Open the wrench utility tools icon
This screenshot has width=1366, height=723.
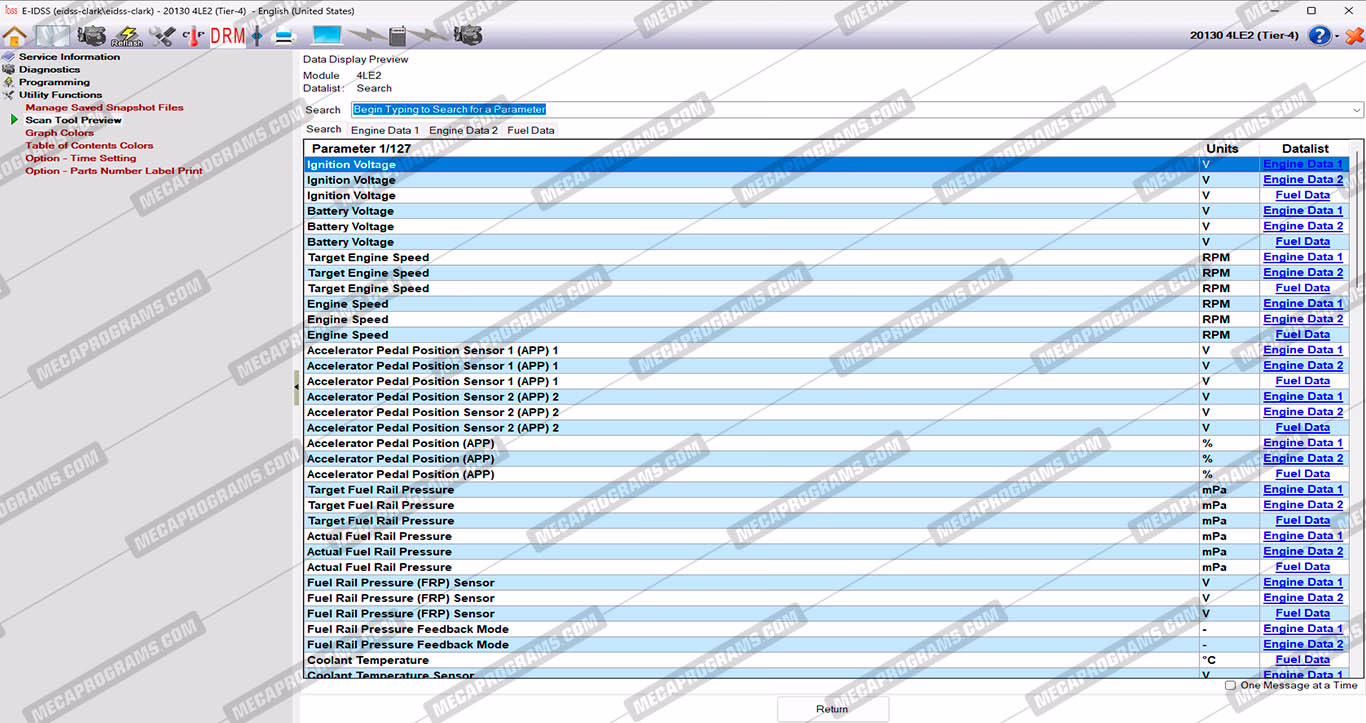tap(162, 36)
